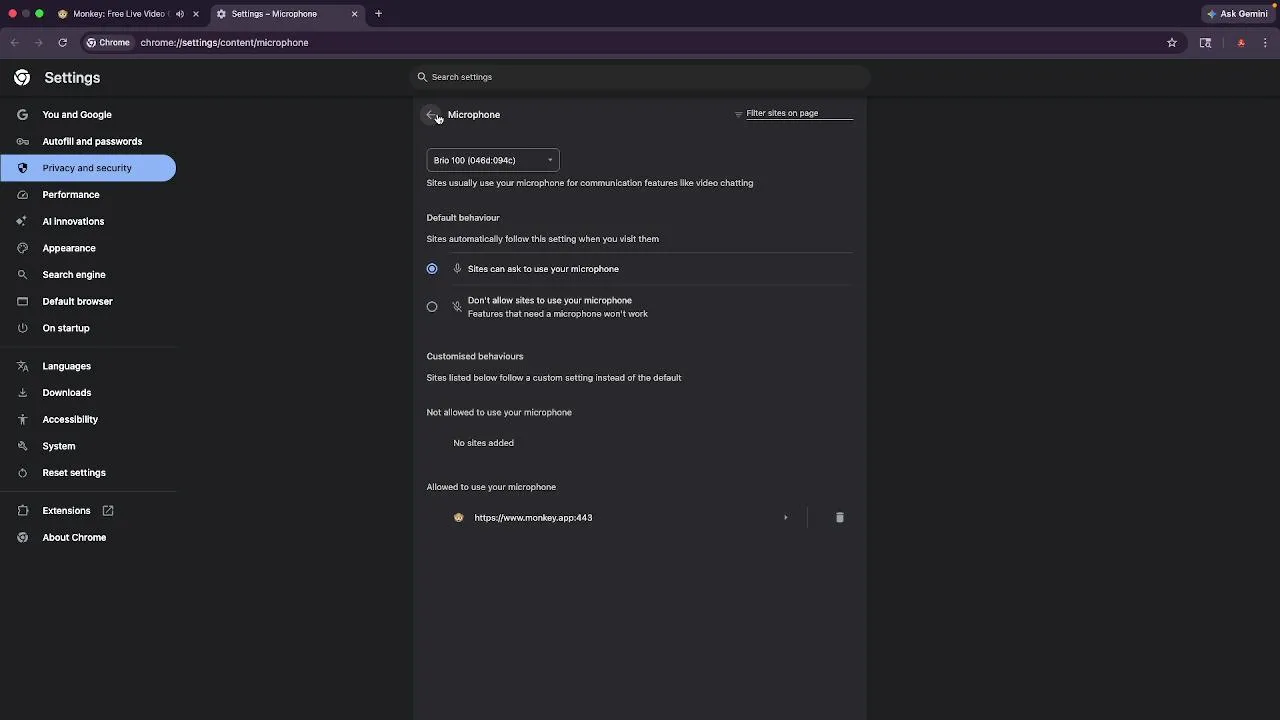Open Performance settings
This screenshot has width=1280, height=720.
tap(71, 195)
